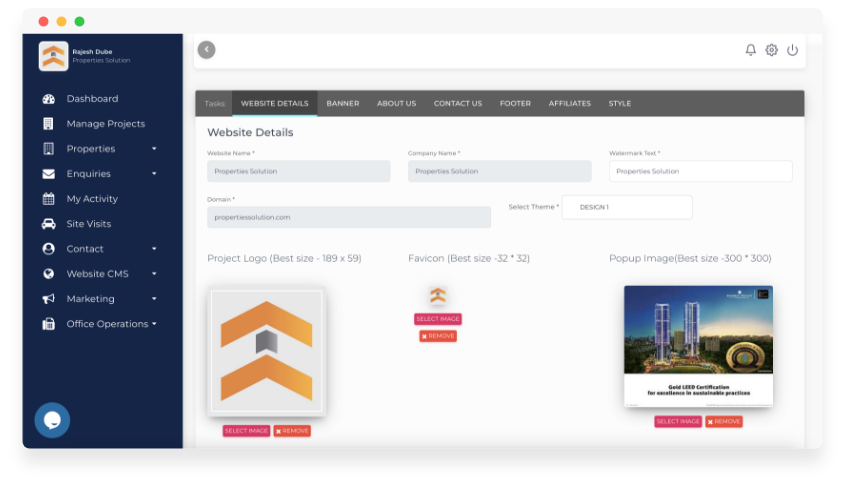Open the settings gear icon
The height and width of the screenshot is (485, 845).
point(771,50)
